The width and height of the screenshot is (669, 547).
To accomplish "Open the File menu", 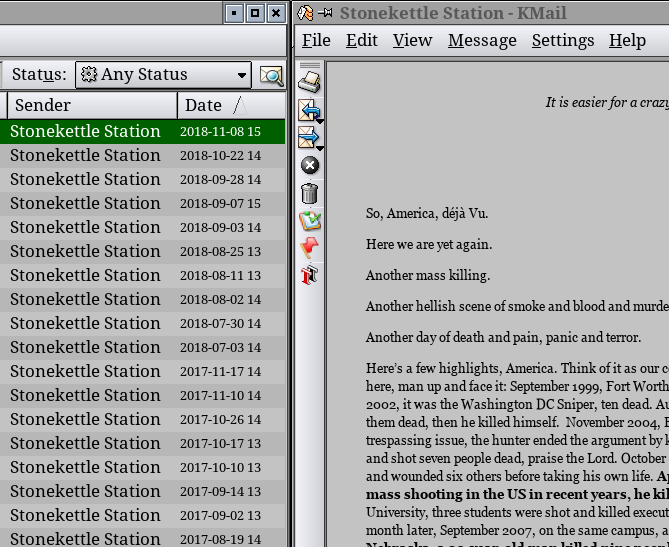I will (x=316, y=41).
